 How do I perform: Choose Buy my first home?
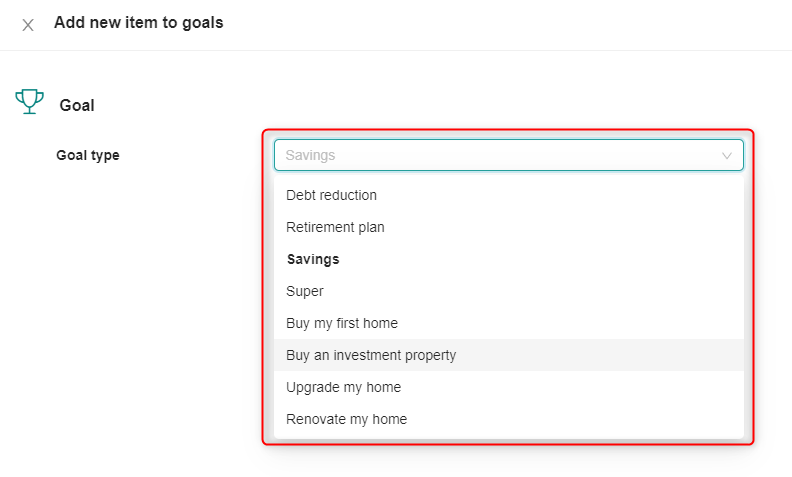point(509,323)
